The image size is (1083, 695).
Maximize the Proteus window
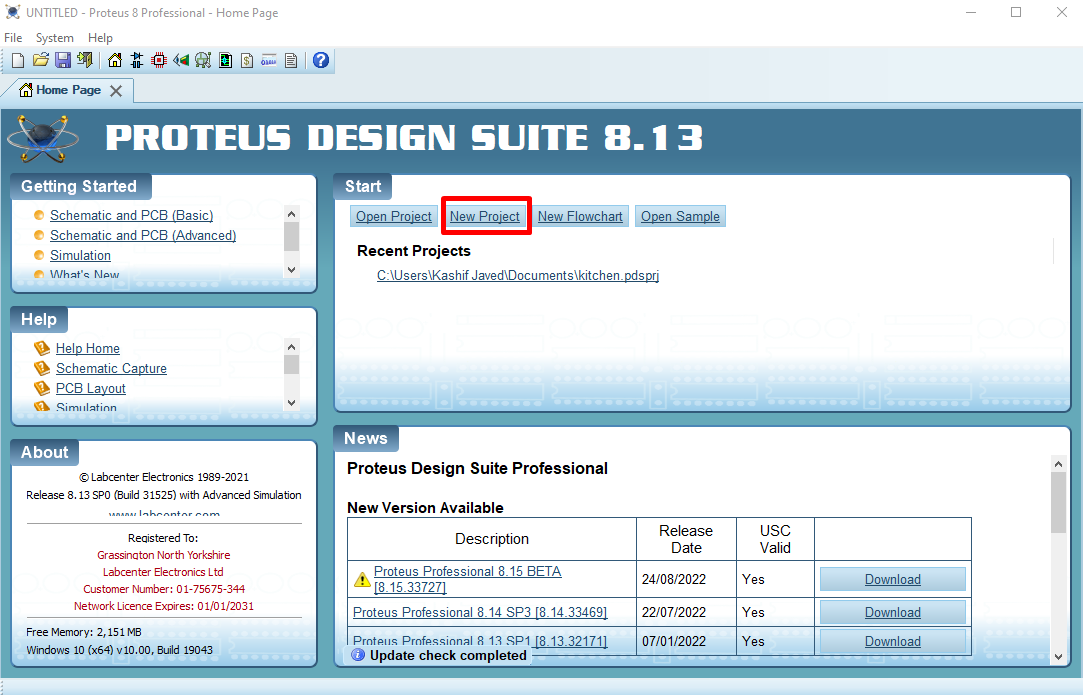click(x=1016, y=12)
